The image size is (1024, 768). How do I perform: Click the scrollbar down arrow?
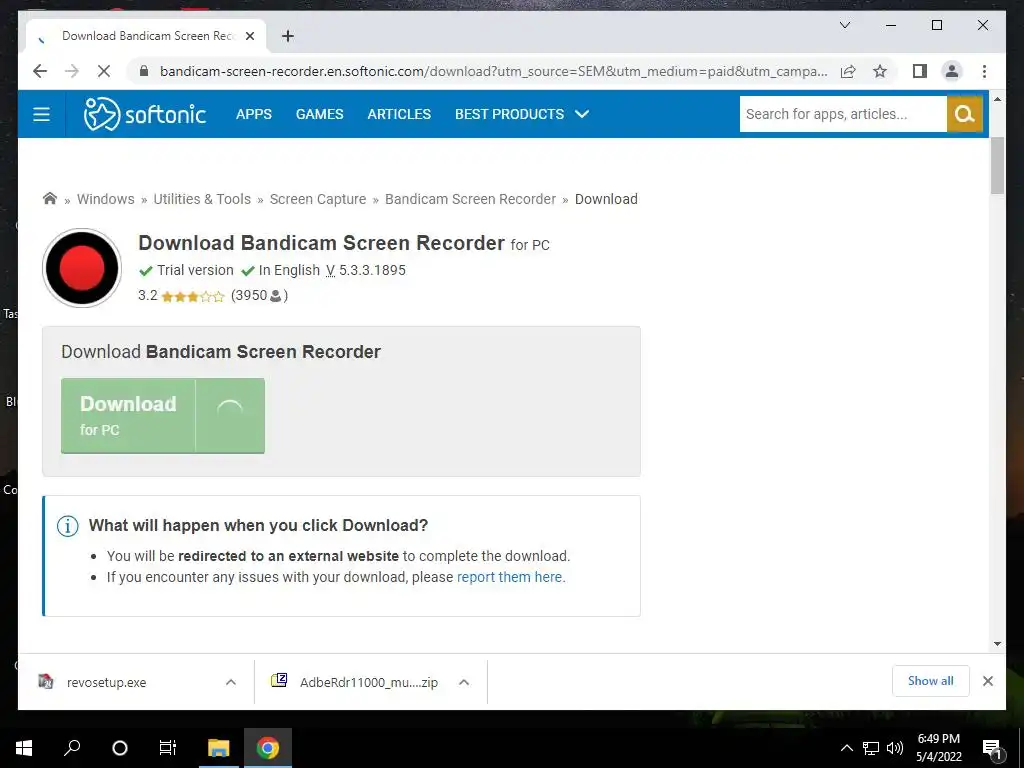(x=997, y=644)
